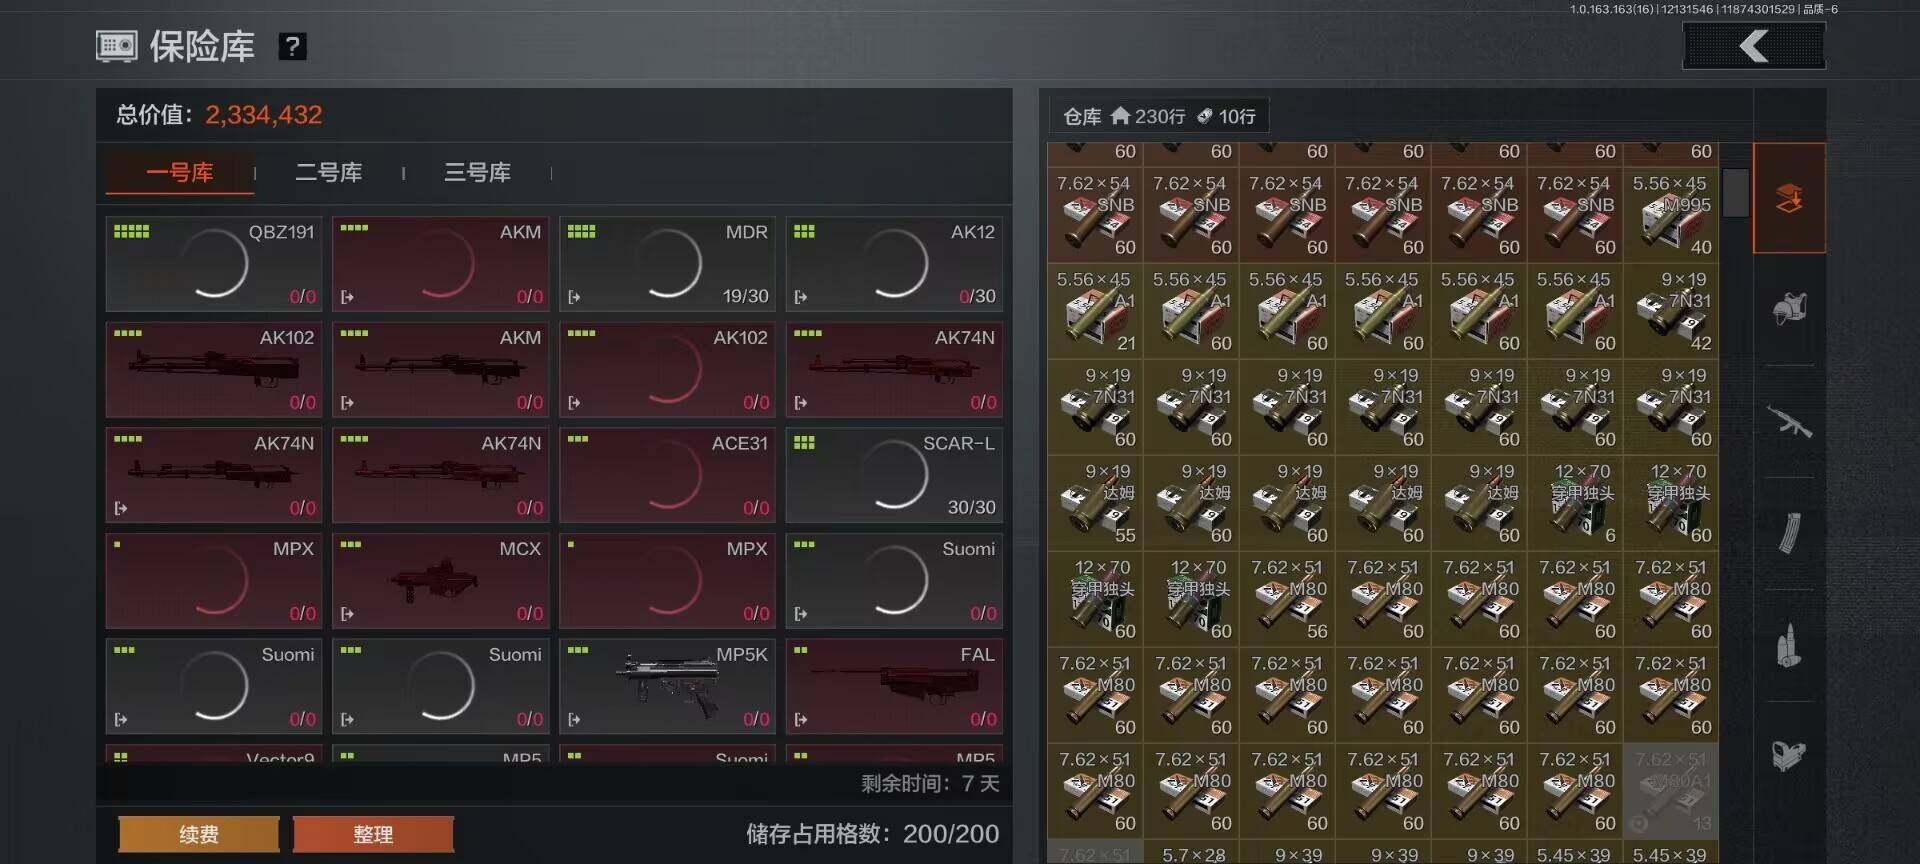
Task: Select the AK12 weapon card
Action: tap(894, 264)
